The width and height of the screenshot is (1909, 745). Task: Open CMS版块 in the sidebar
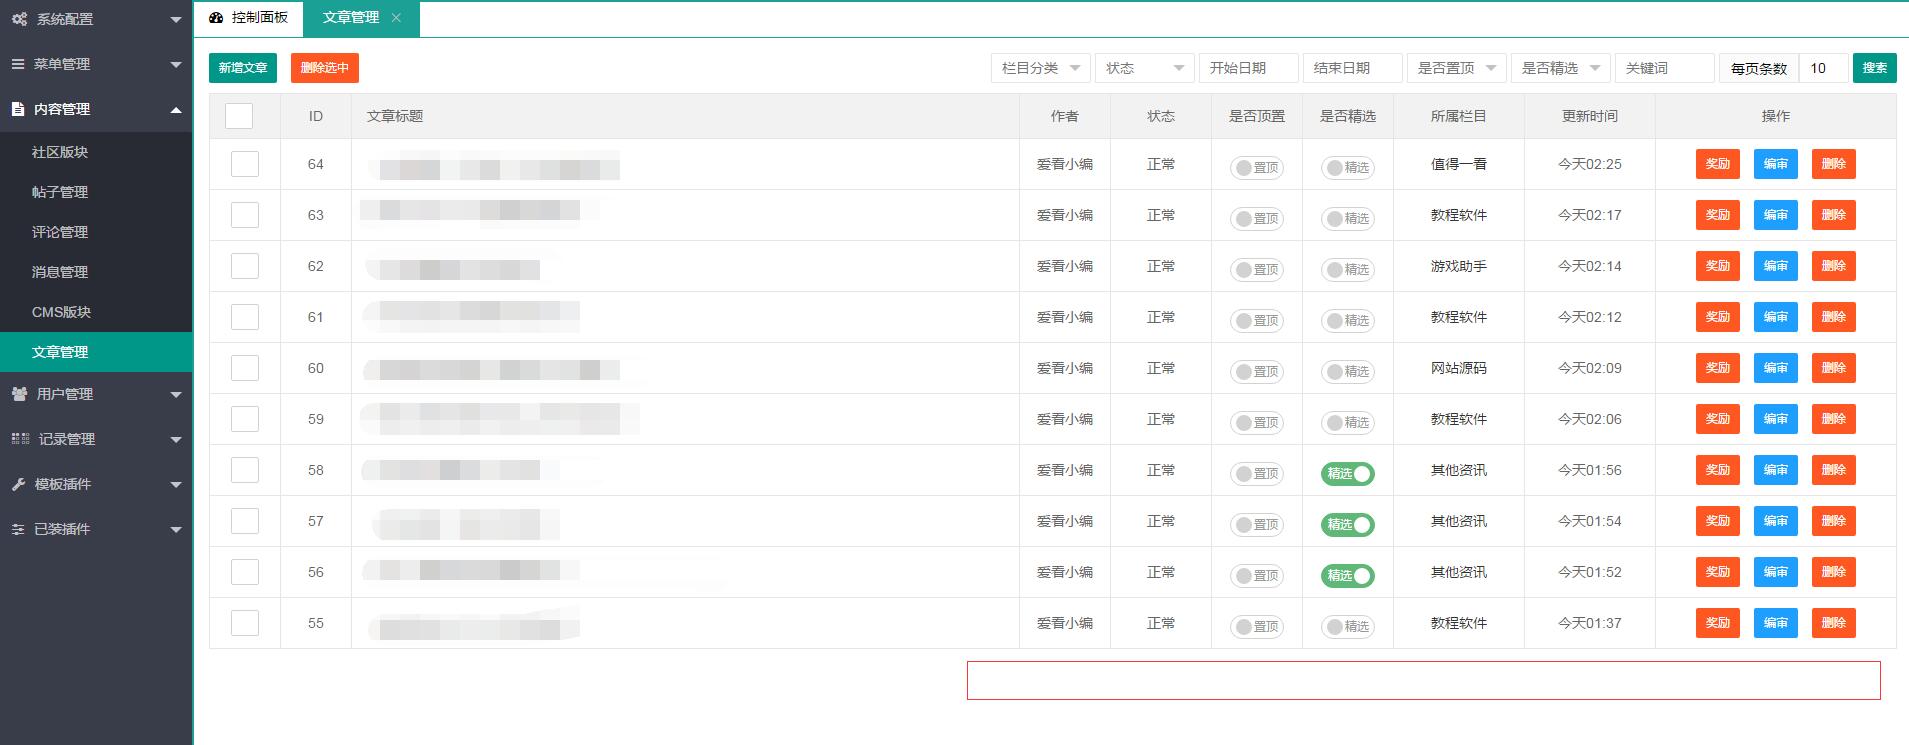point(96,312)
